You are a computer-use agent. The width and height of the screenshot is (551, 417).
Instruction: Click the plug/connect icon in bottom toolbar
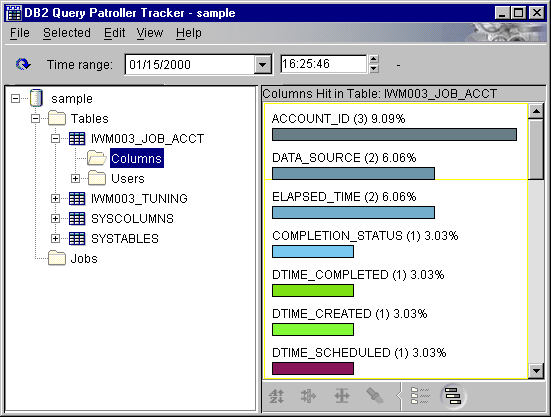tap(375, 396)
